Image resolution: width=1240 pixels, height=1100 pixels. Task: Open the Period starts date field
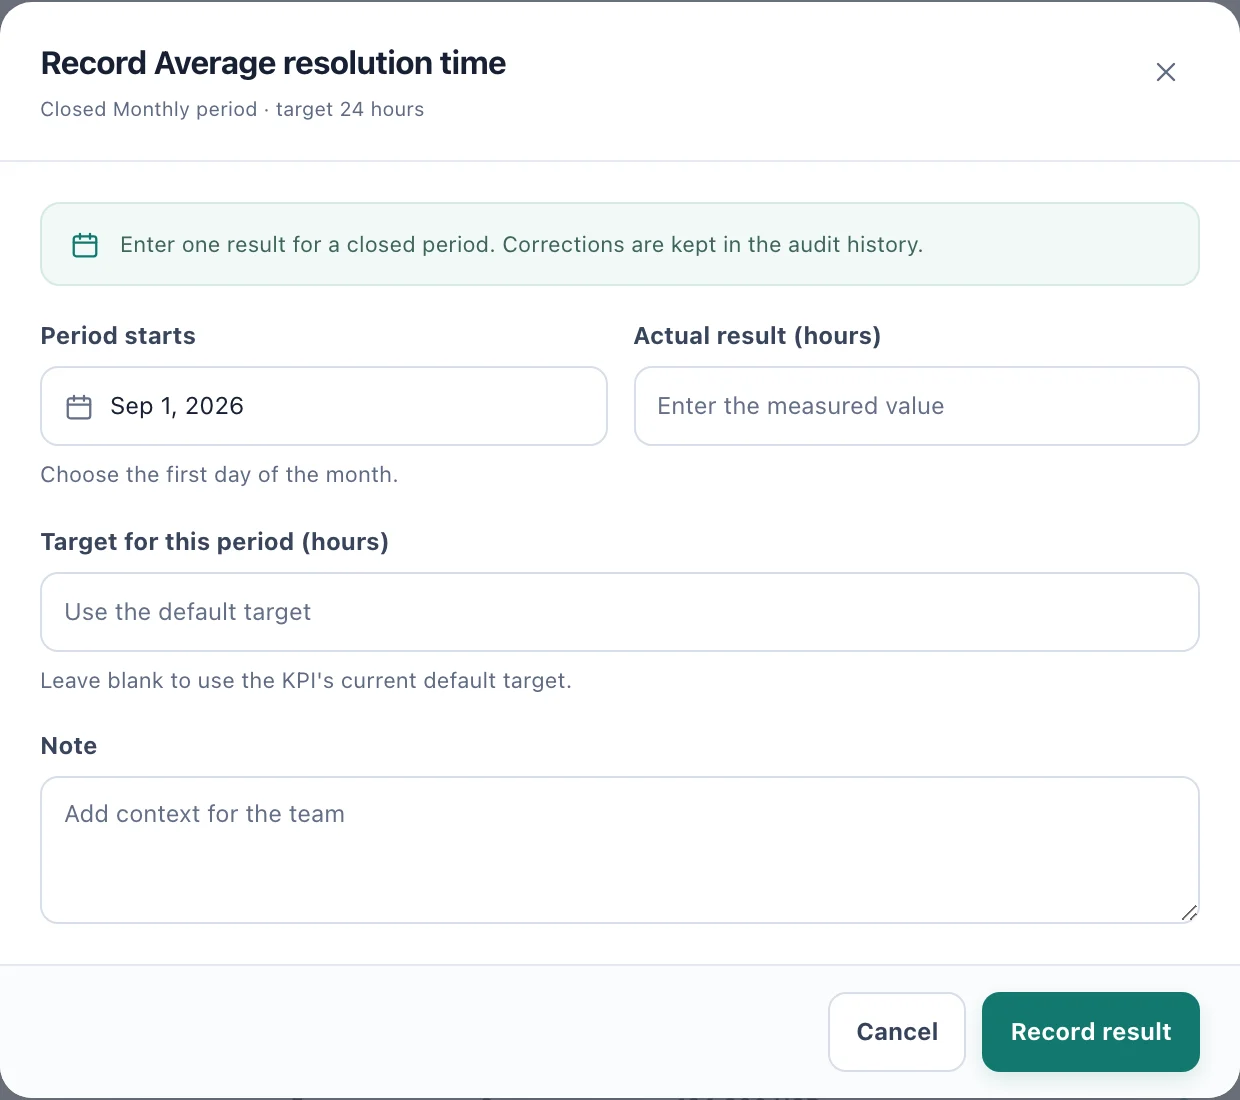click(x=324, y=406)
